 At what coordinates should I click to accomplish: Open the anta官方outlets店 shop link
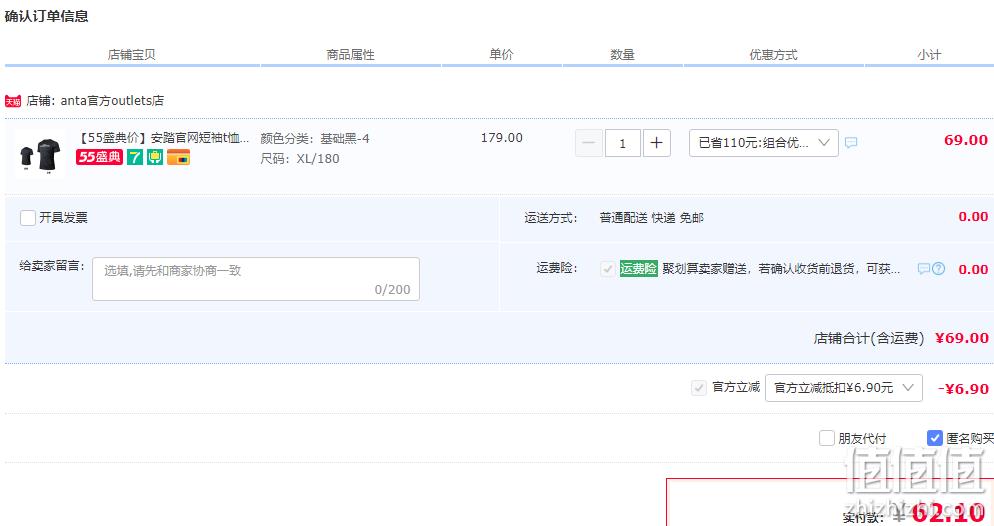click(112, 101)
